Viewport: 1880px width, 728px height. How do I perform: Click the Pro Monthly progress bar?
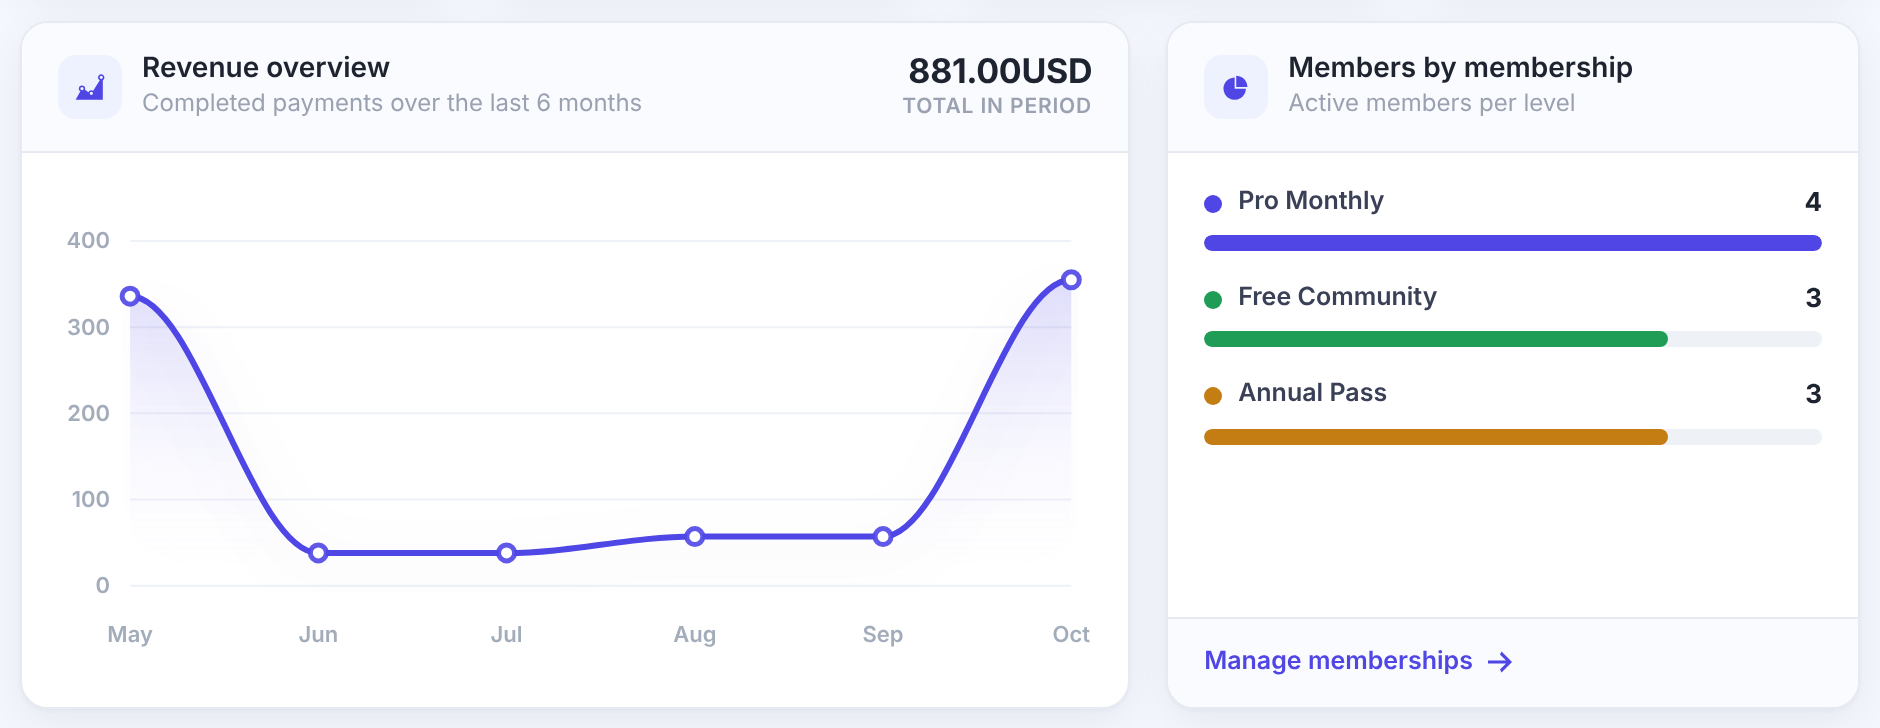(1513, 243)
